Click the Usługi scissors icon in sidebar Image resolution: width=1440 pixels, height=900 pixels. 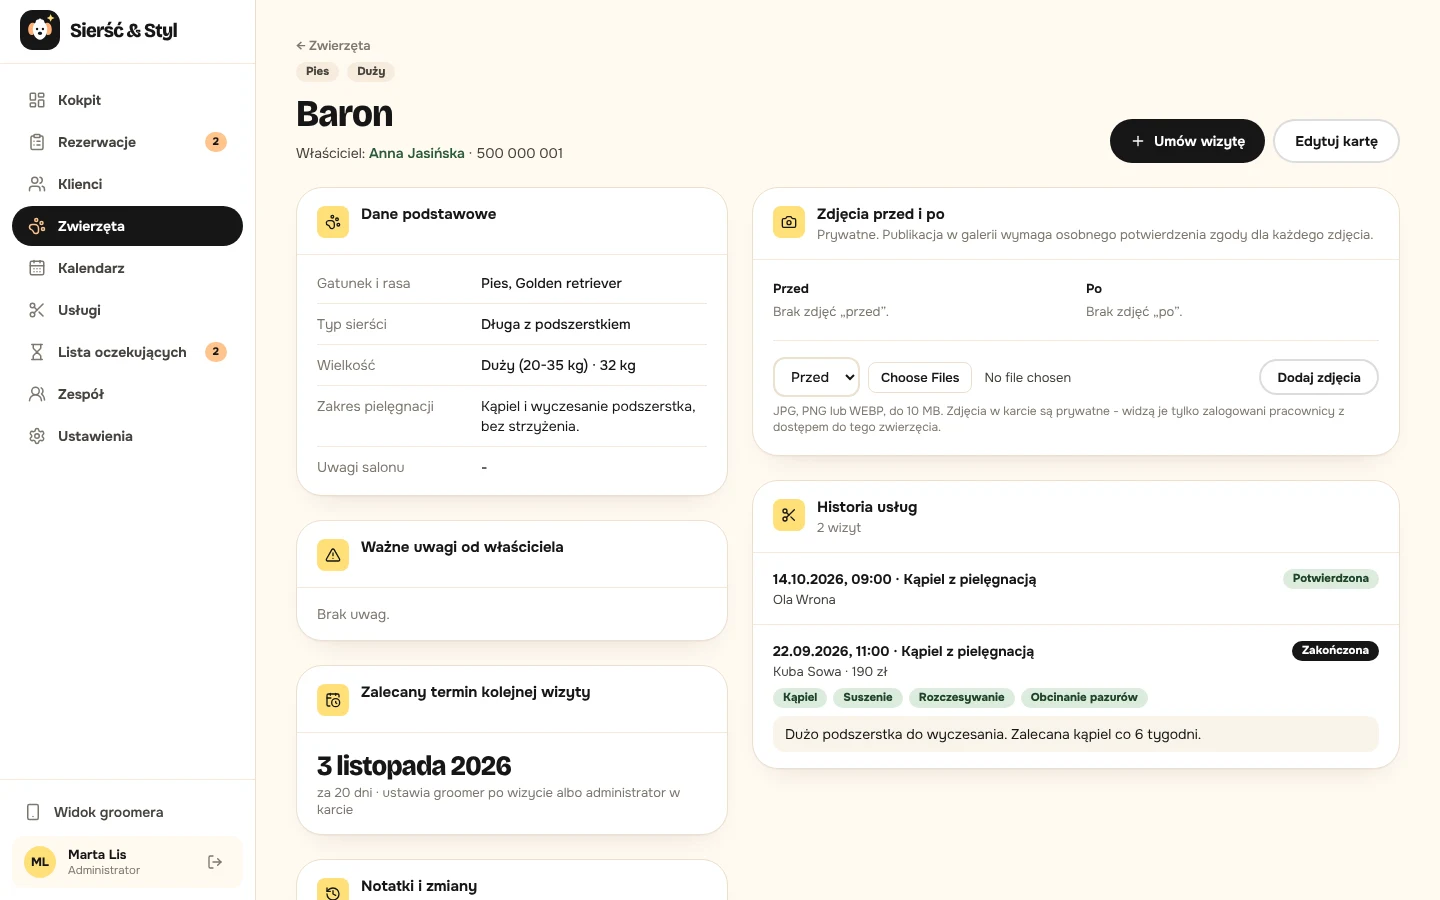[x=37, y=310]
